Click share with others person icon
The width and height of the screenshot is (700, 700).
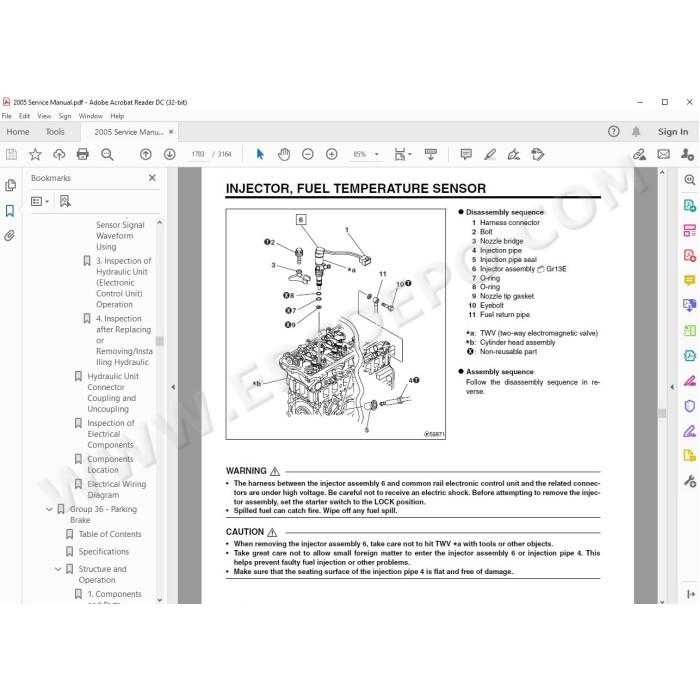point(688,154)
